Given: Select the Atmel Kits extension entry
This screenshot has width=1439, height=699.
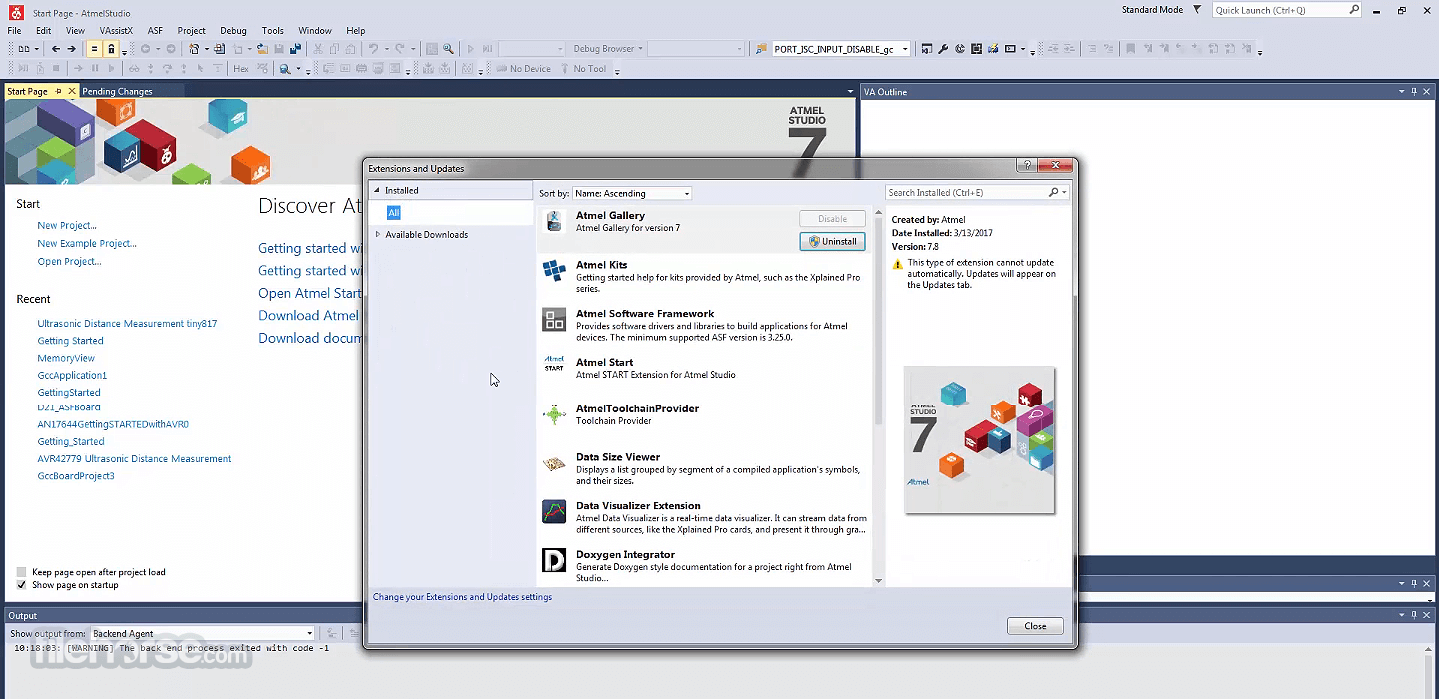Looking at the screenshot, I should coord(704,277).
